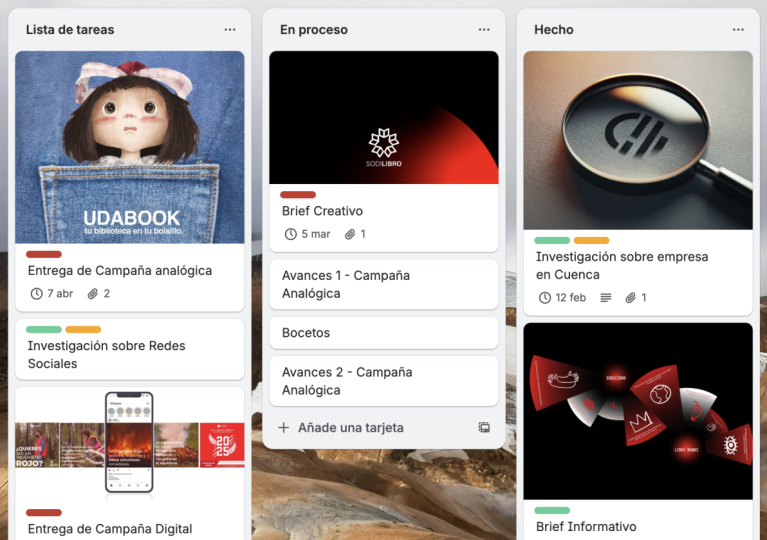Image resolution: width=767 pixels, height=540 pixels.
Task: Click the clock icon beside 7 abr
Action: click(x=37, y=293)
